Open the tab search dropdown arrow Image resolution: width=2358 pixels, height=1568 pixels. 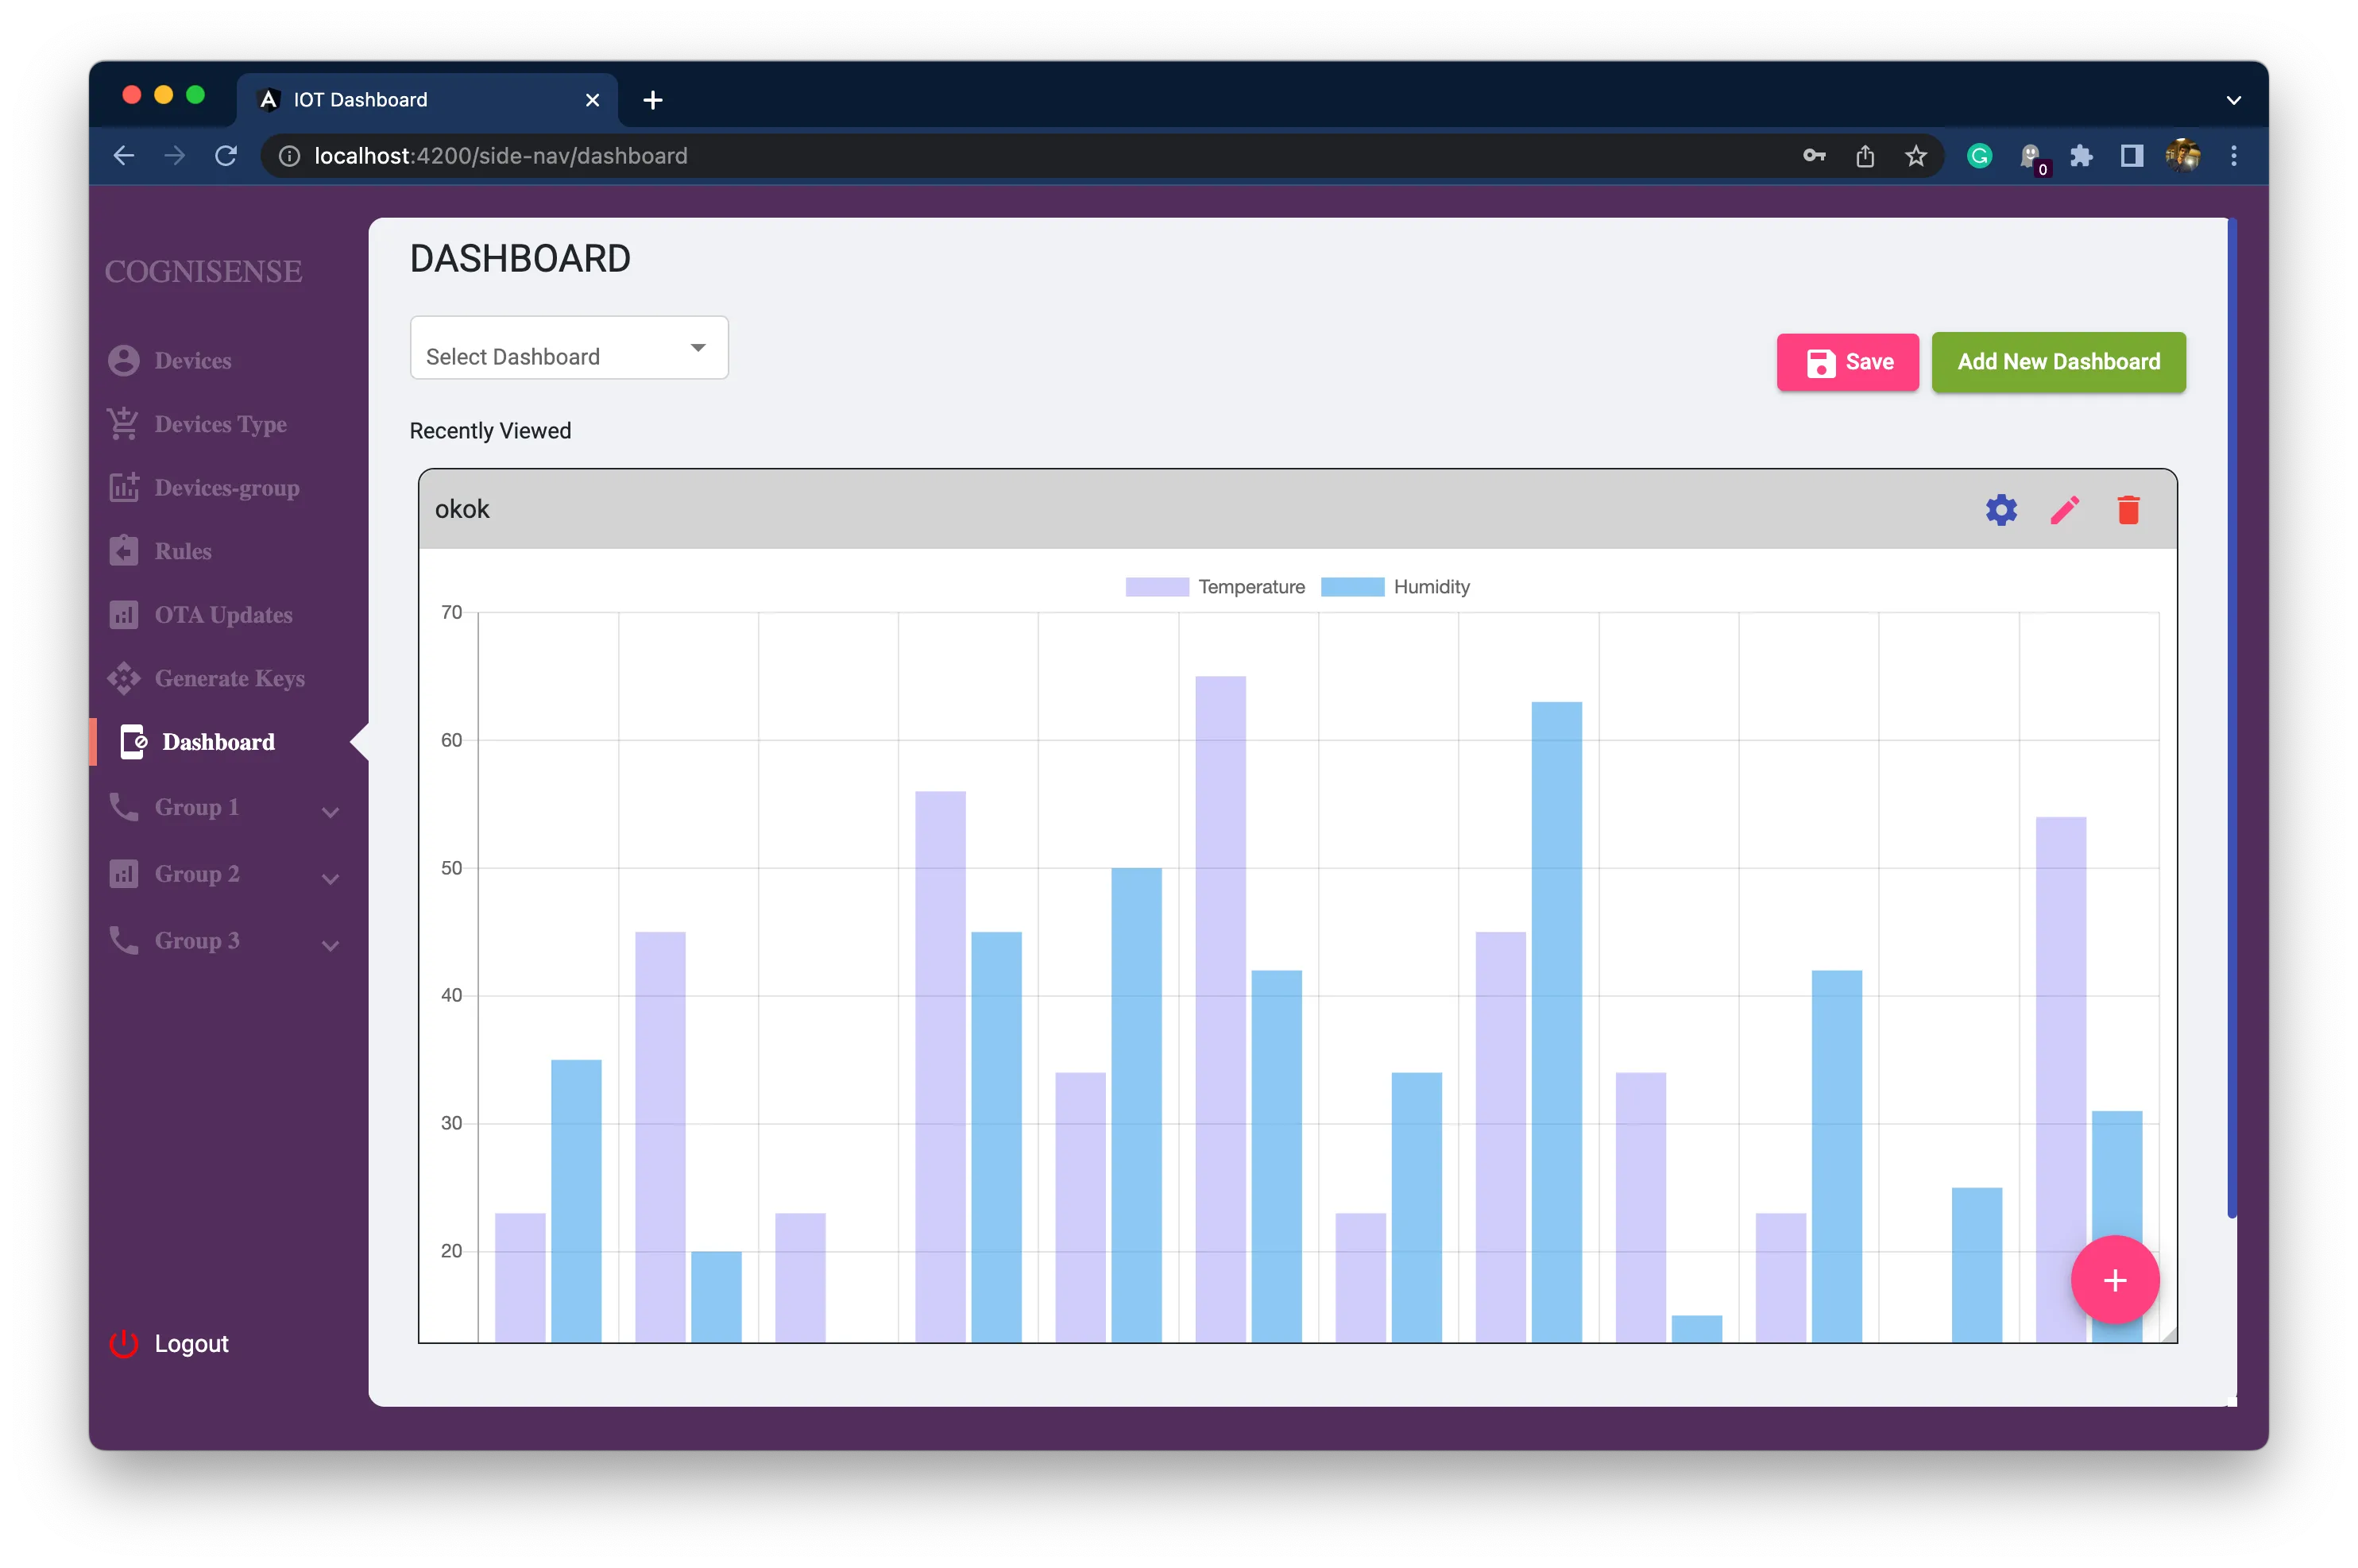pyautogui.click(x=2234, y=100)
